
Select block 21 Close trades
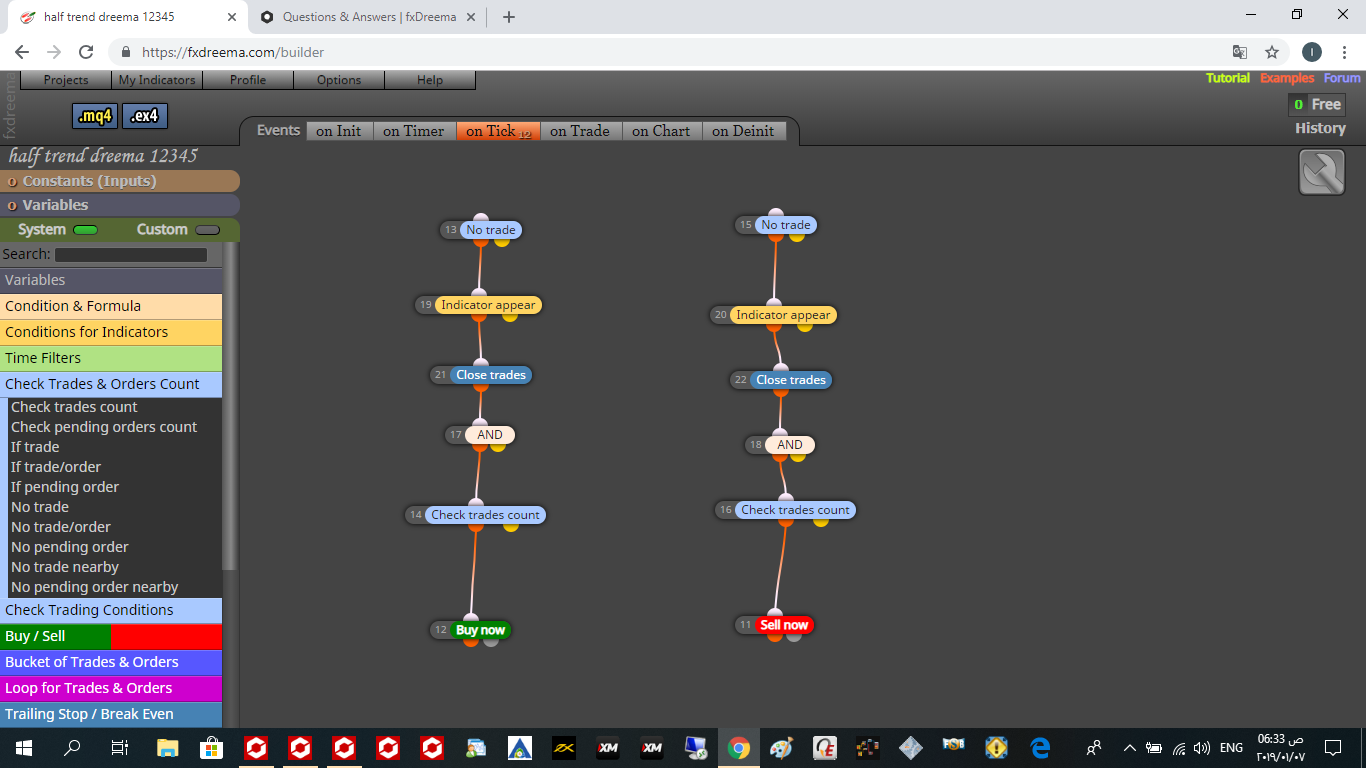490,375
